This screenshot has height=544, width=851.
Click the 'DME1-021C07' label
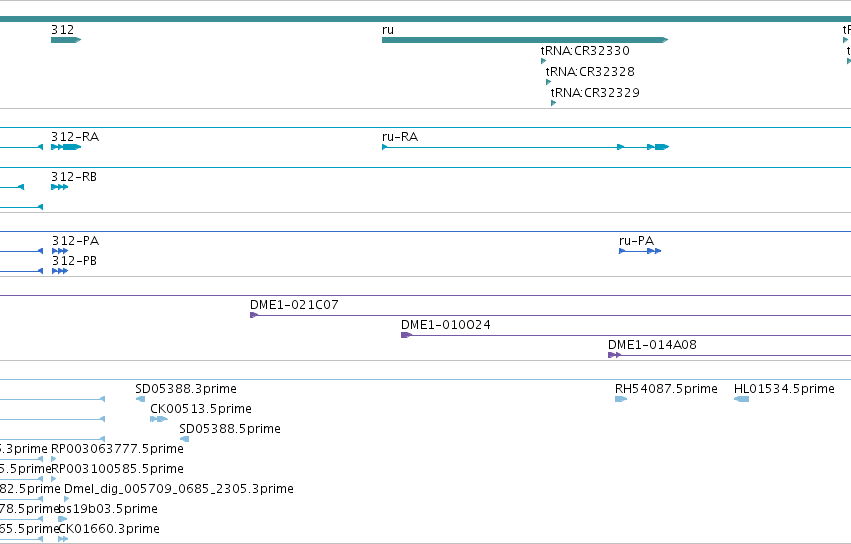[x=294, y=305]
